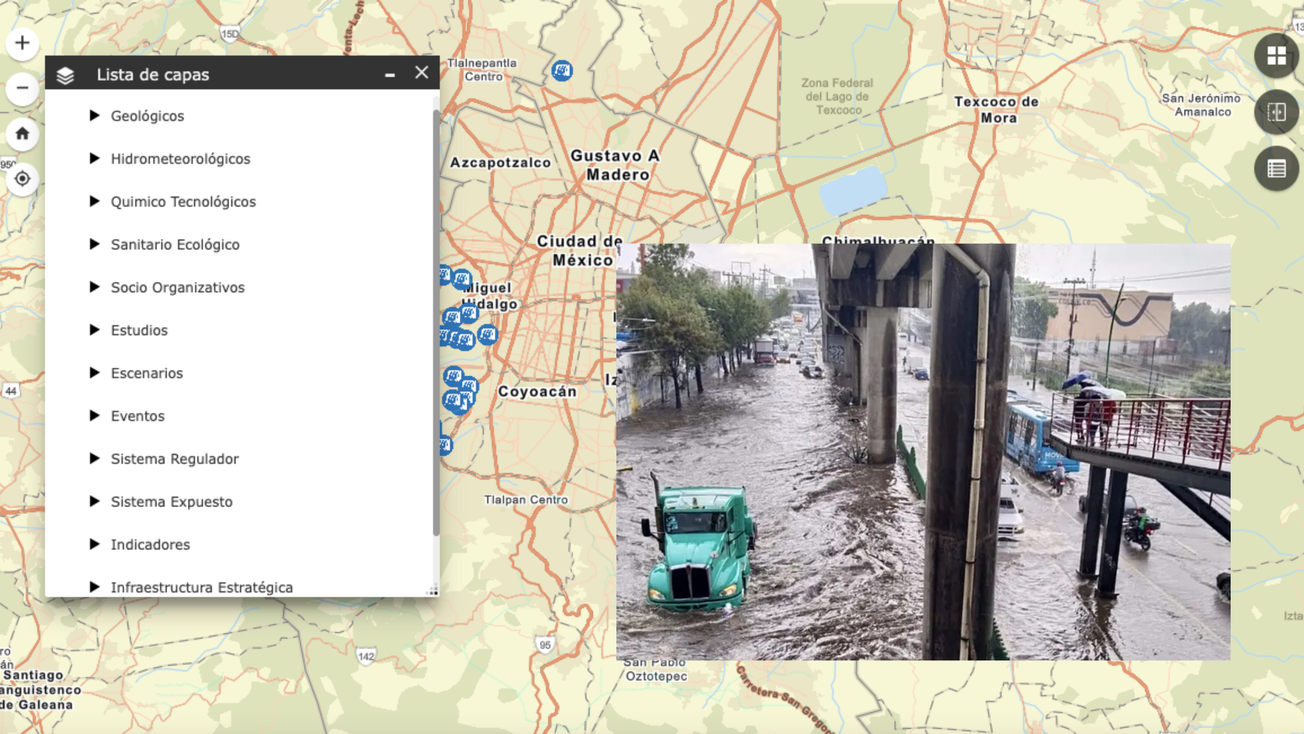
Task: Click the layers stack icon in panel header
Action: pyautogui.click(x=66, y=75)
